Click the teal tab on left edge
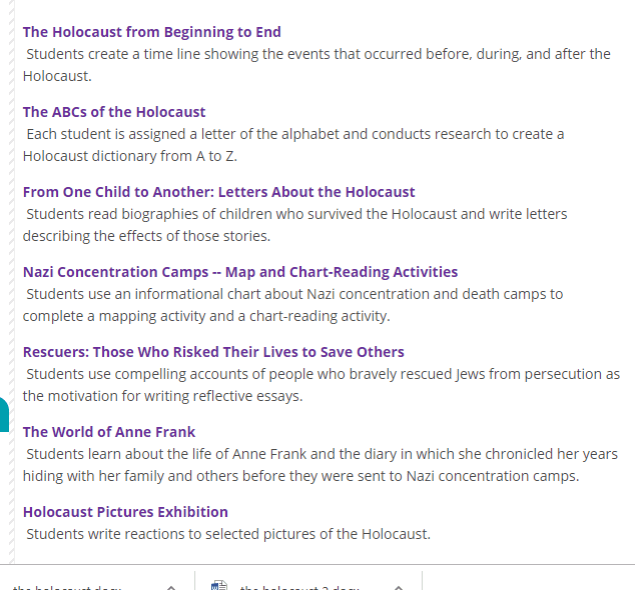Image resolution: width=635 pixels, height=590 pixels. pos(3,415)
